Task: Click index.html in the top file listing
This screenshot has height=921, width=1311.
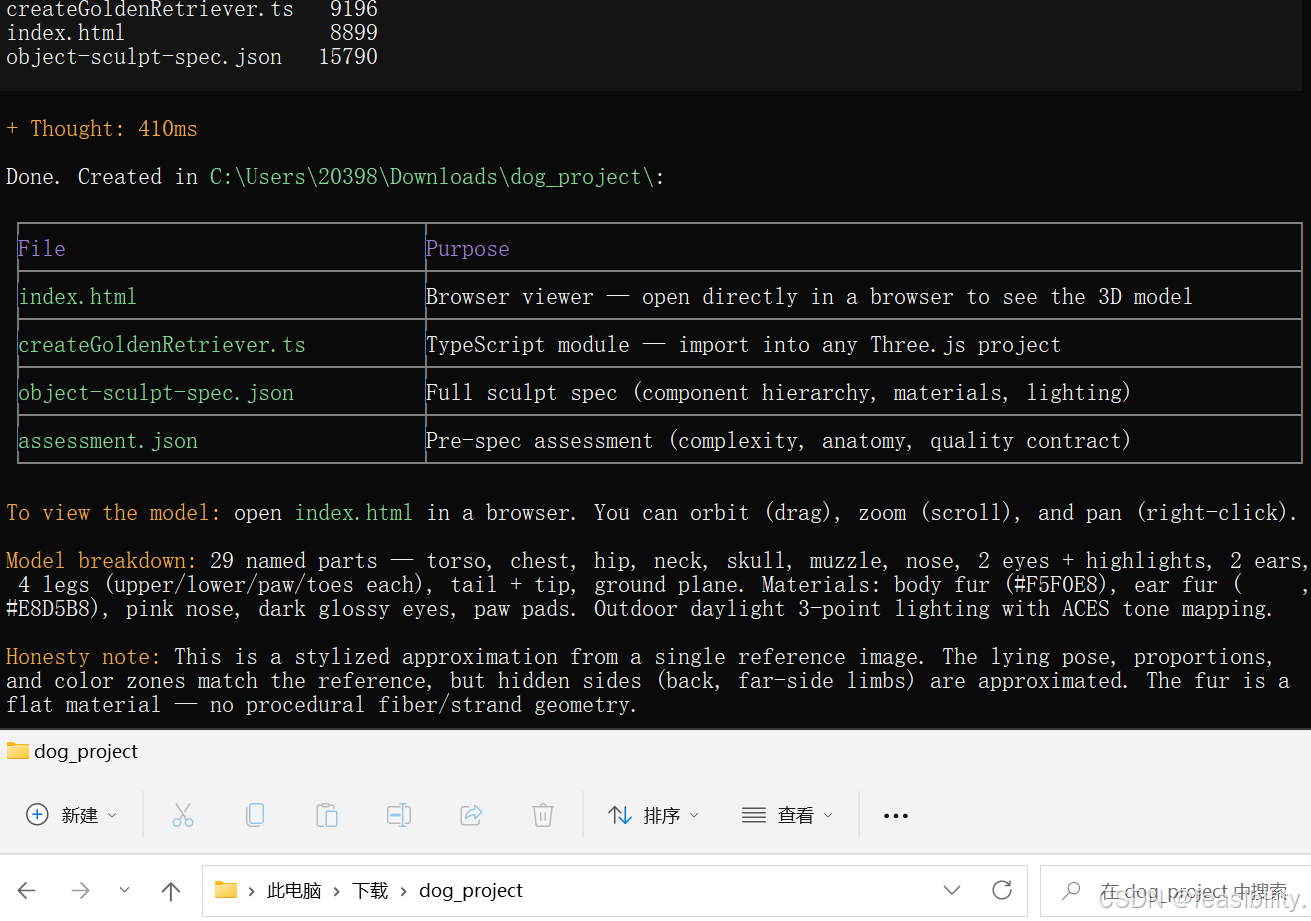Action: pyautogui.click(x=65, y=33)
